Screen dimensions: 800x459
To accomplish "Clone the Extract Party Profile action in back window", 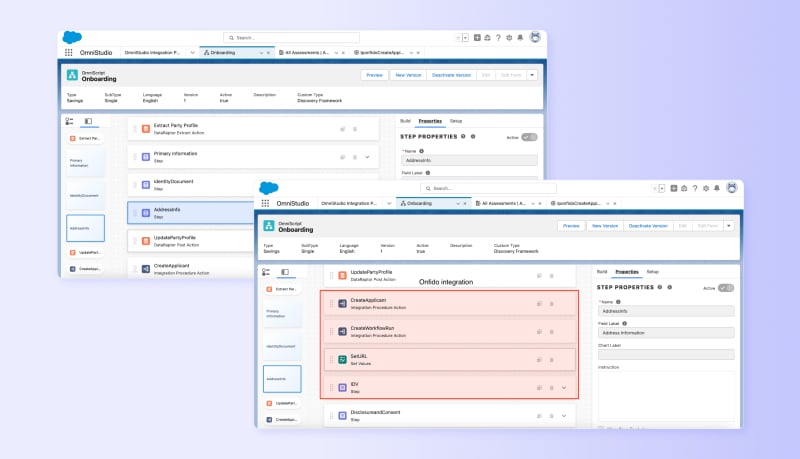I will 343,129.
